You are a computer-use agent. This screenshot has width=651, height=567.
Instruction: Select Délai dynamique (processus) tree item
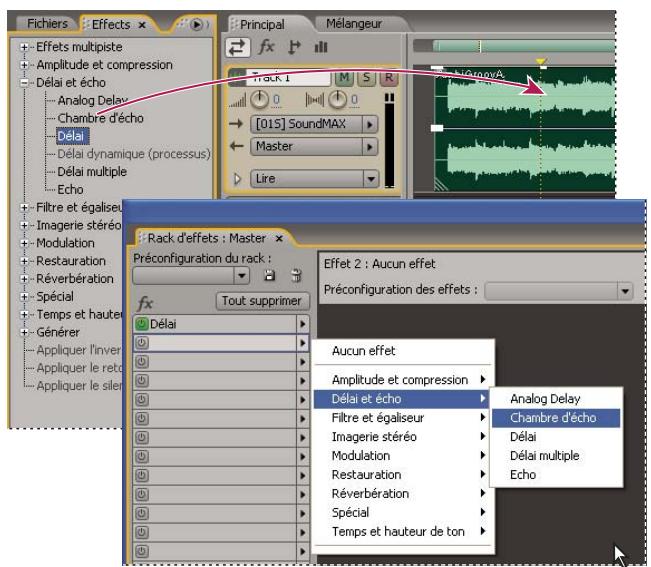134,154
